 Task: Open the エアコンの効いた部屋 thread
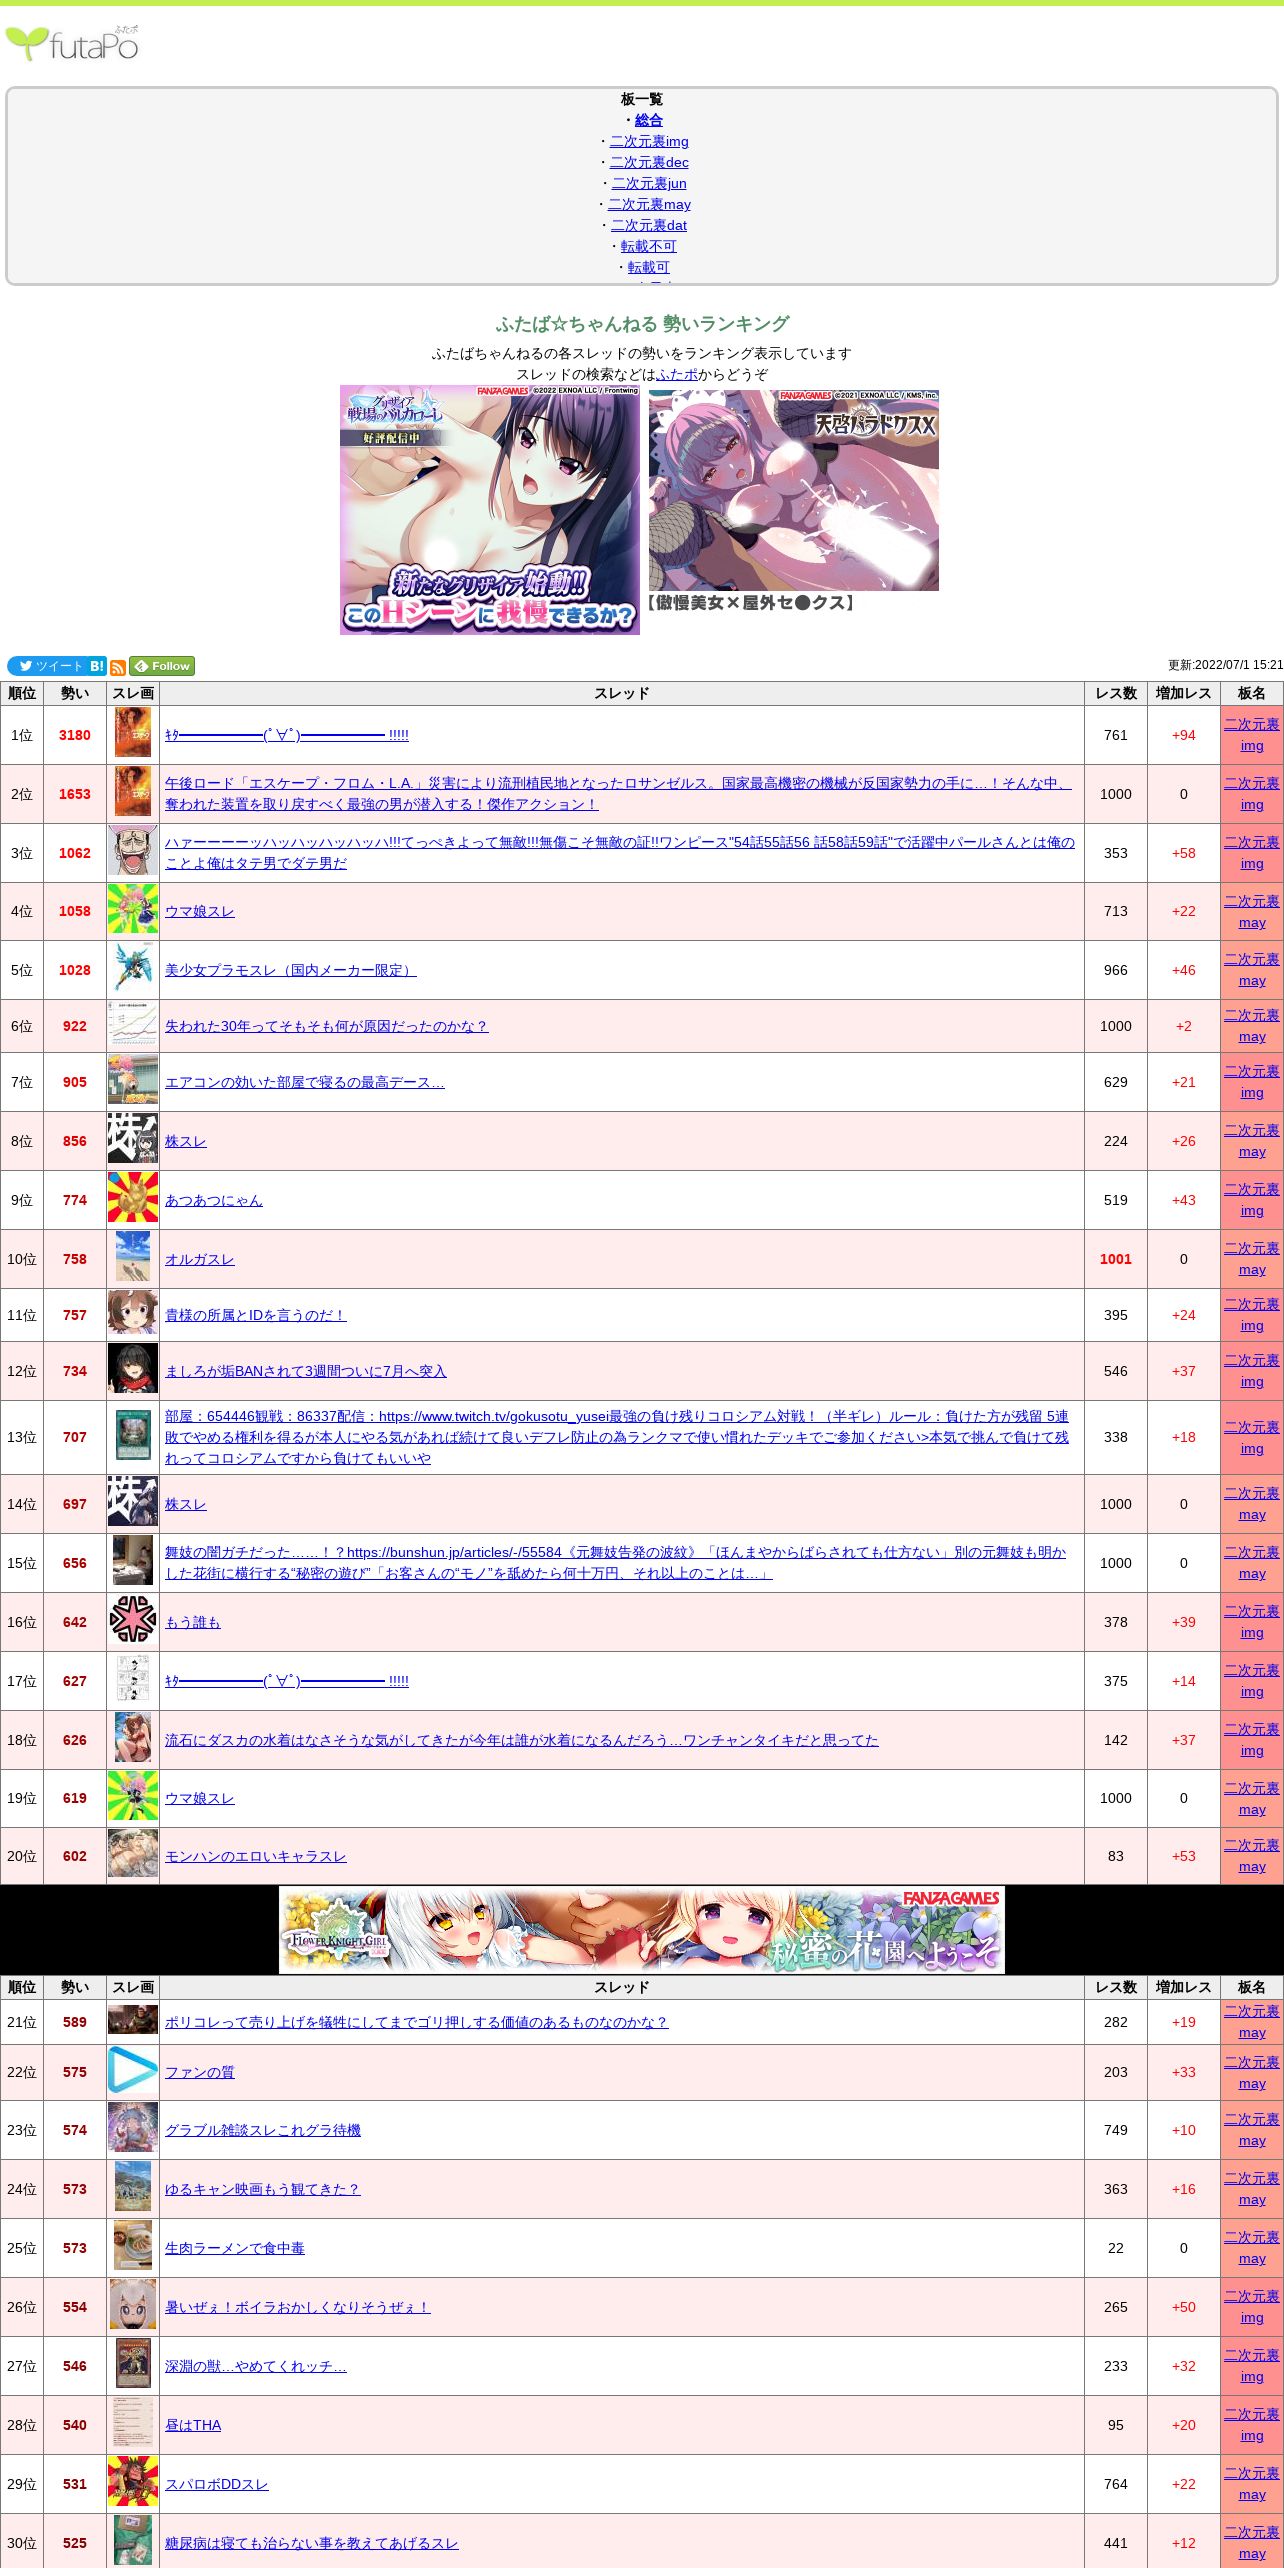coord(305,1082)
